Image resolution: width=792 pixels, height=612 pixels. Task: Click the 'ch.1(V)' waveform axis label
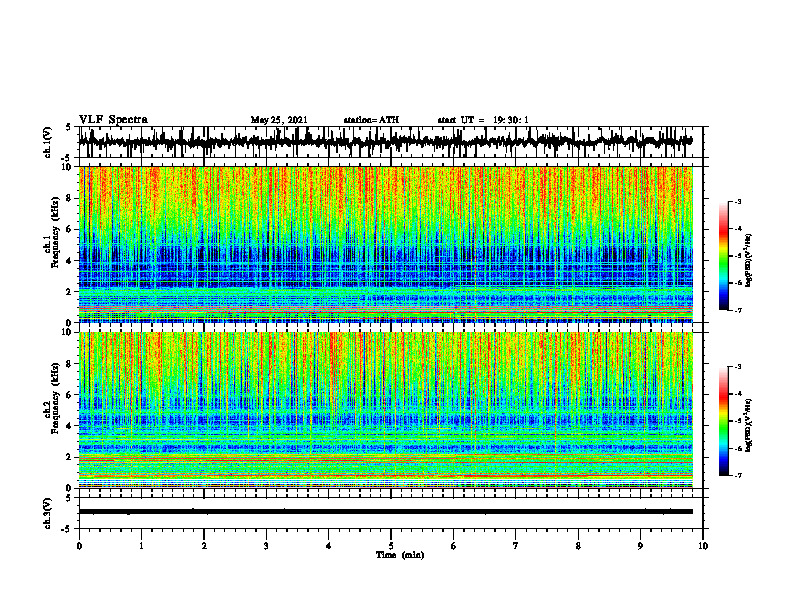click(48, 142)
